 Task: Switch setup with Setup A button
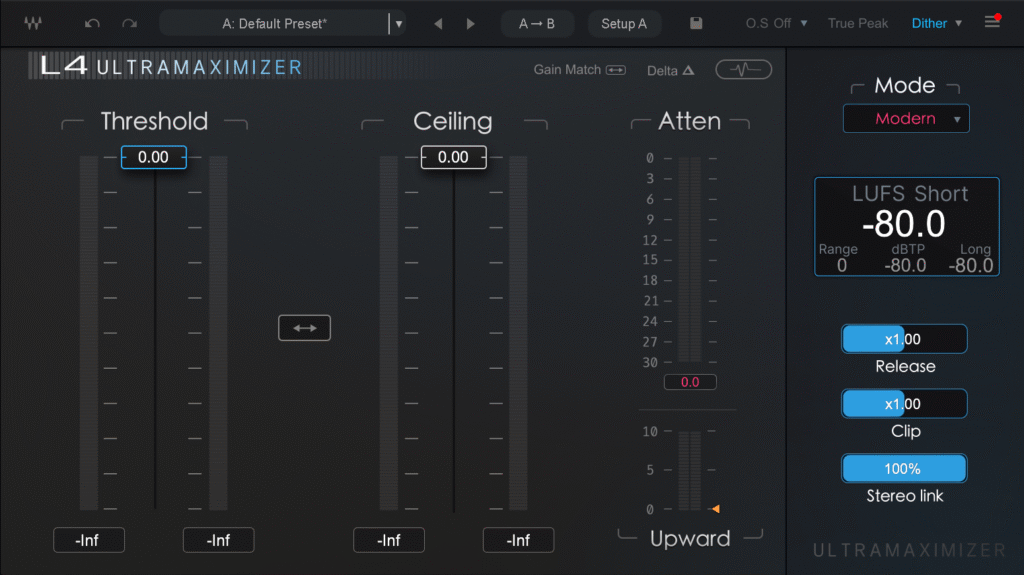pos(624,23)
